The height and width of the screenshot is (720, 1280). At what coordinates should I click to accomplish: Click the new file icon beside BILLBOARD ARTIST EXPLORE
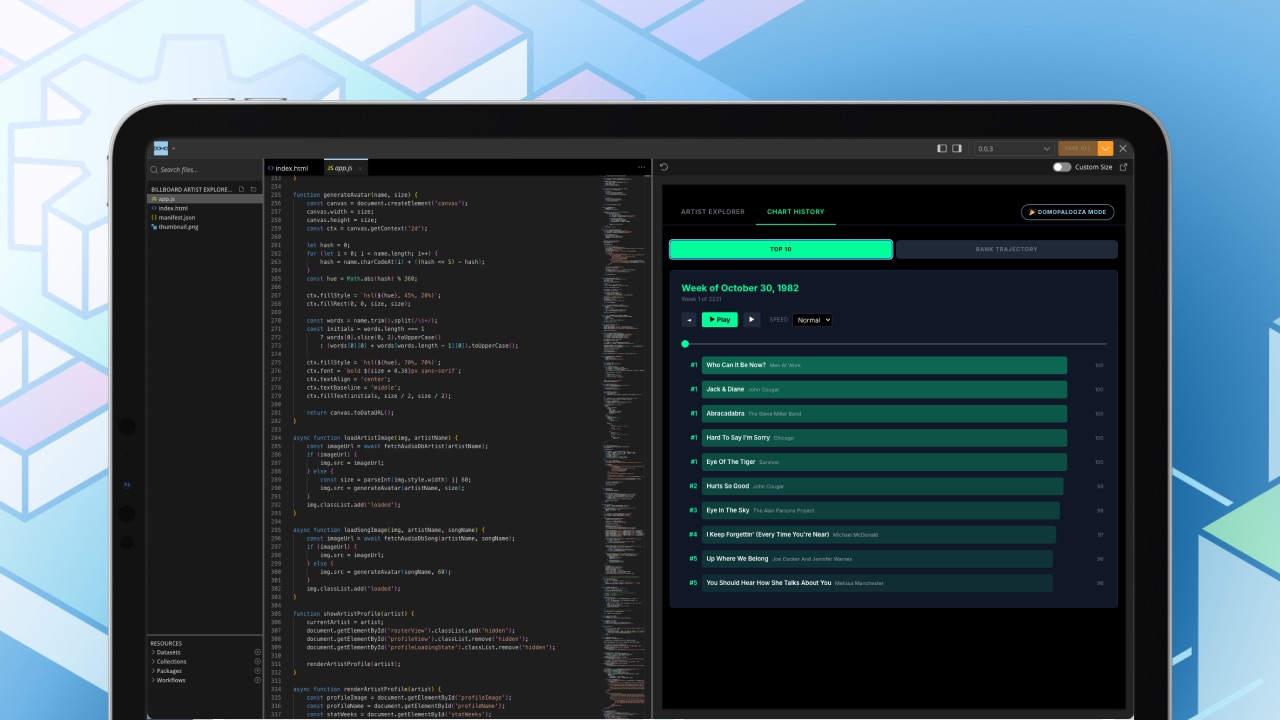pos(241,189)
